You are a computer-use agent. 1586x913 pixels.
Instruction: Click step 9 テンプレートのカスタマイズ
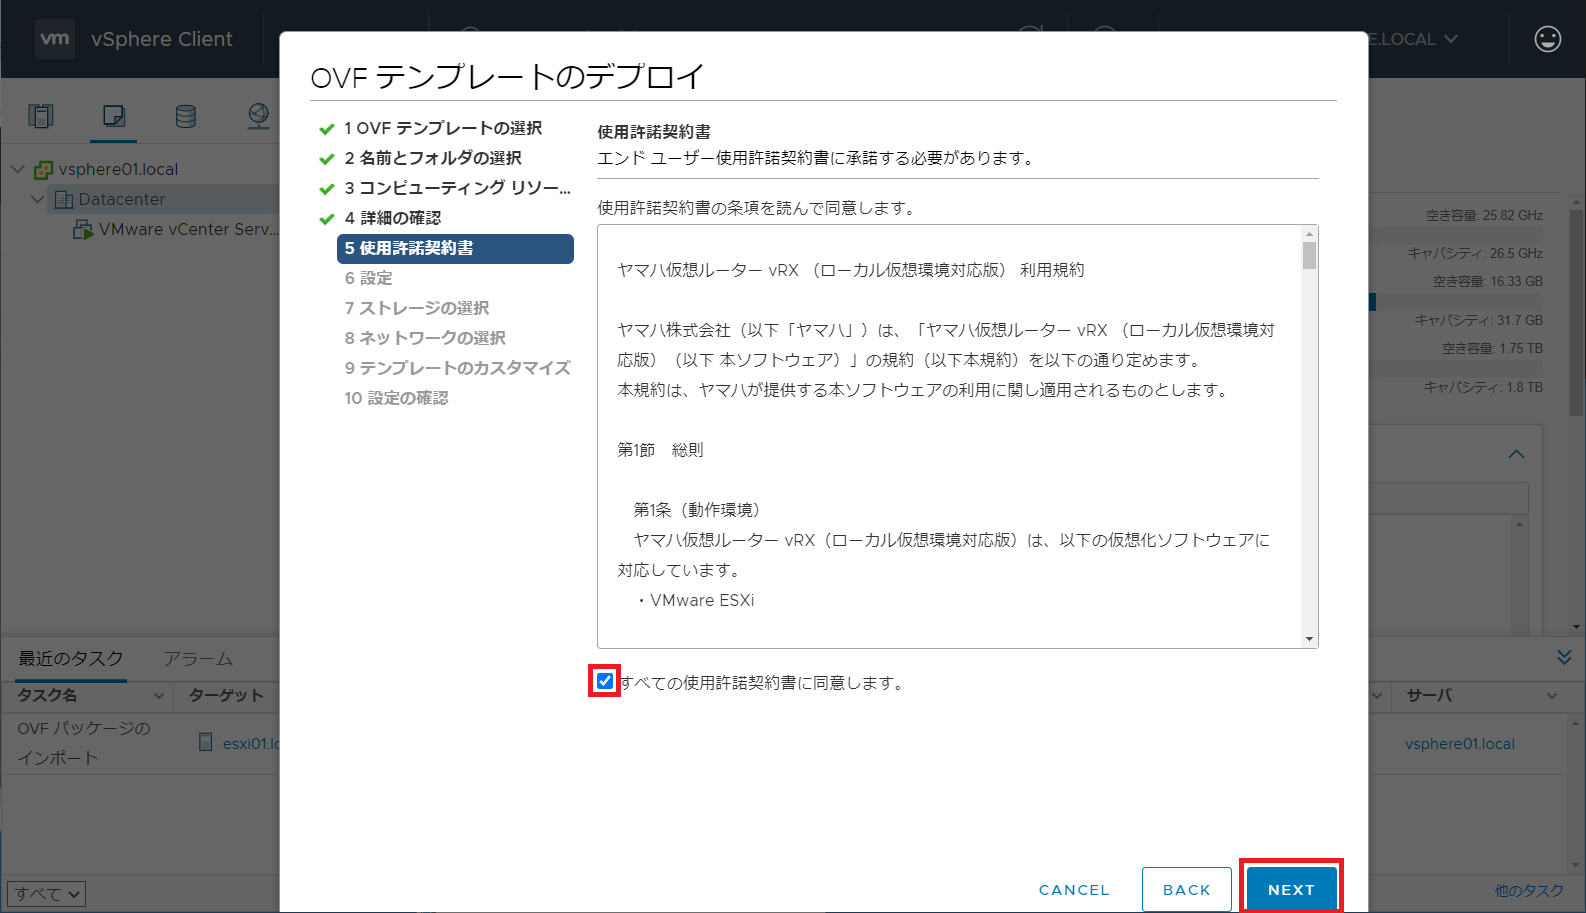pyautogui.click(x=457, y=368)
